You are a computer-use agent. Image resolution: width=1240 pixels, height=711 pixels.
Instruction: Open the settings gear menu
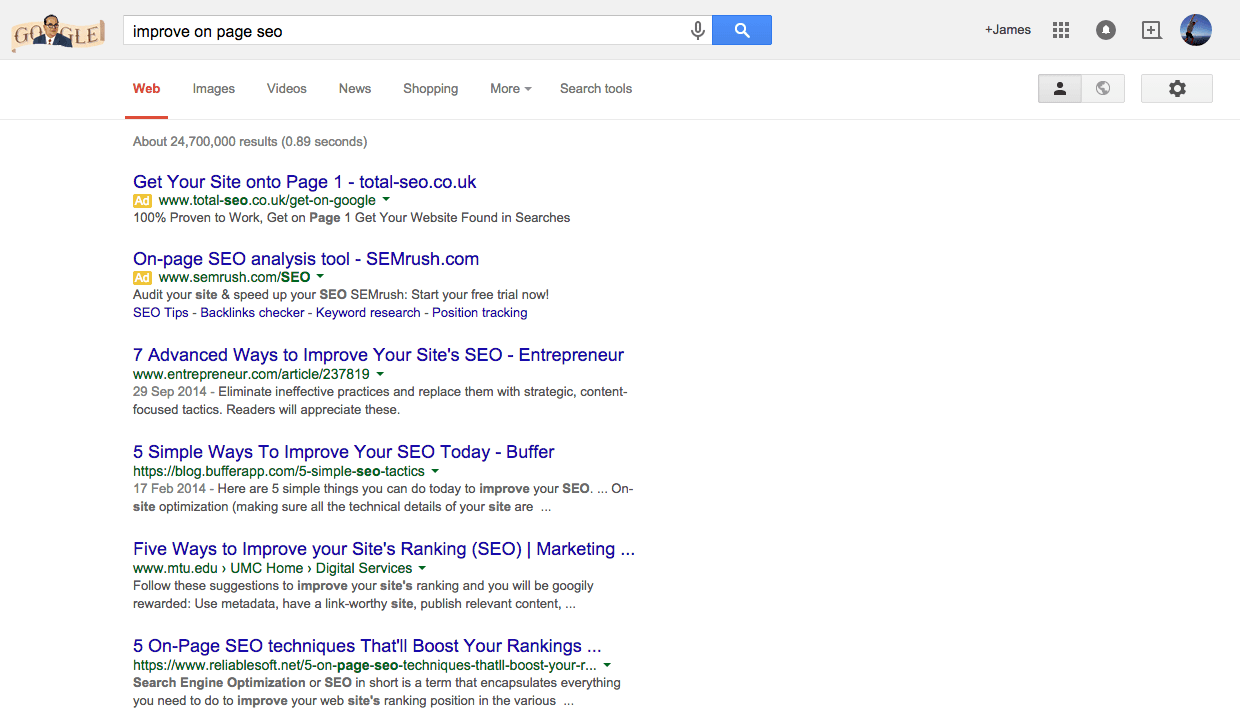pos(1177,88)
